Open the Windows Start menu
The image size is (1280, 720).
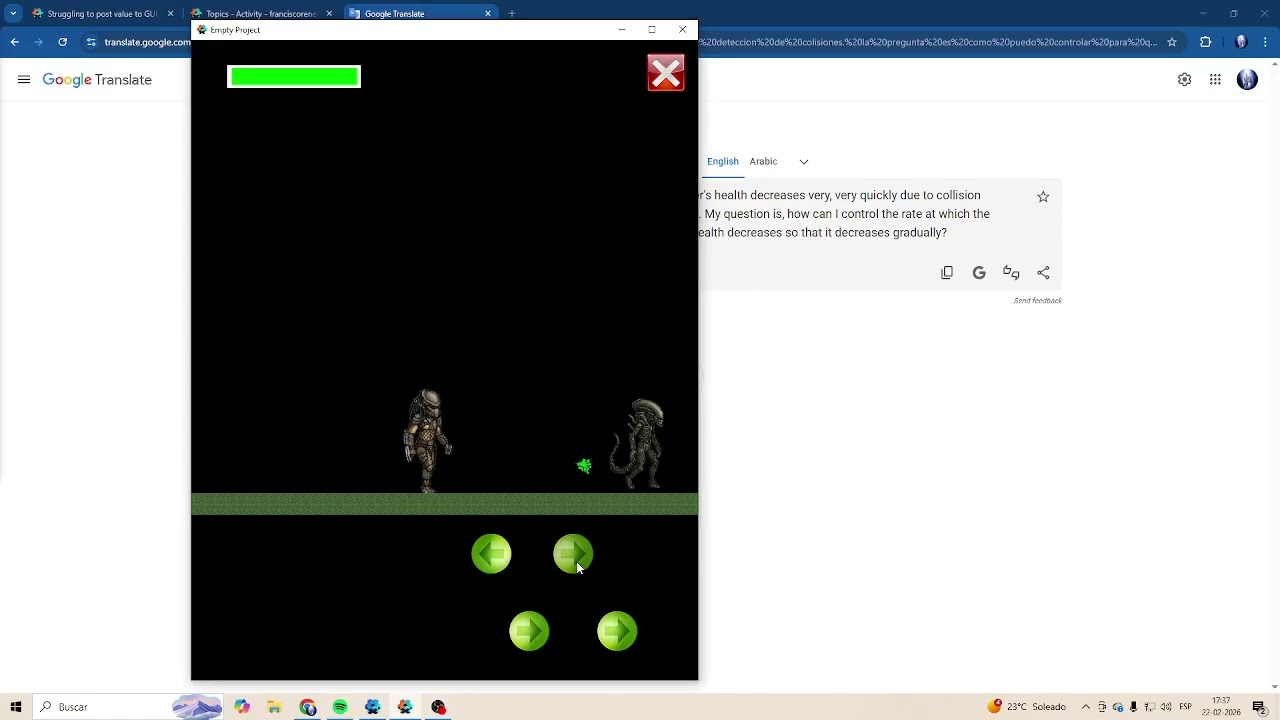[x=16, y=707]
